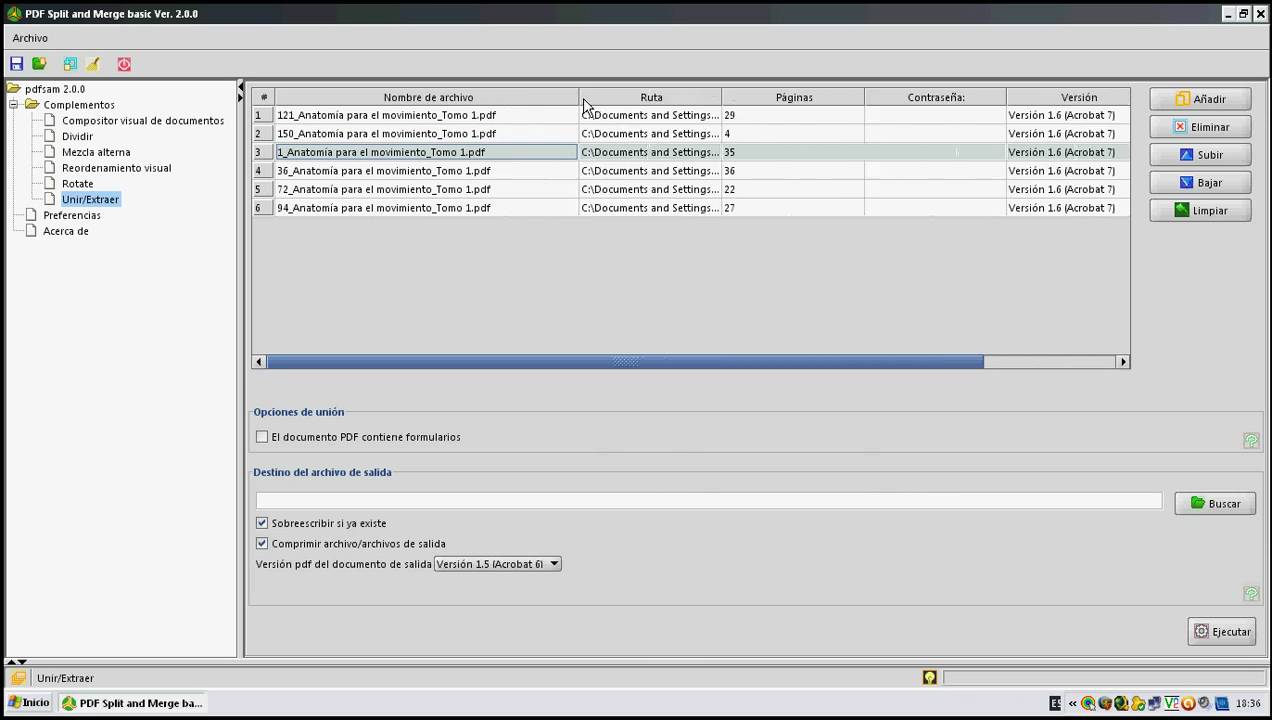Click Subir to move file up
The image size is (1272, 720).
point(1201,155)
